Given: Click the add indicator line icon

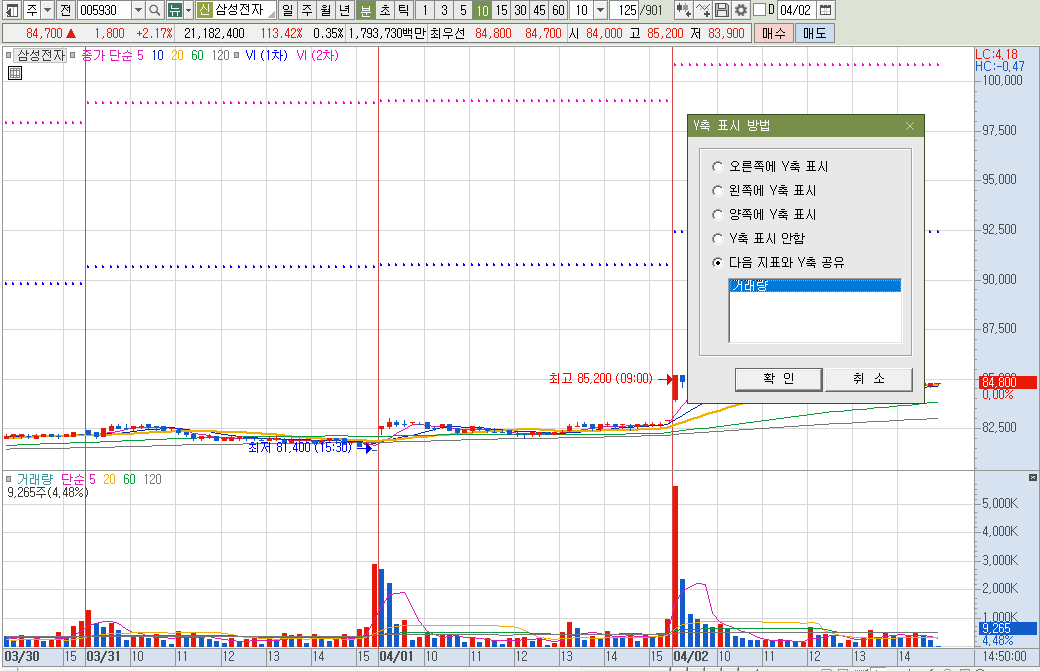Looking at the screenshot, I should pos(702,10).
